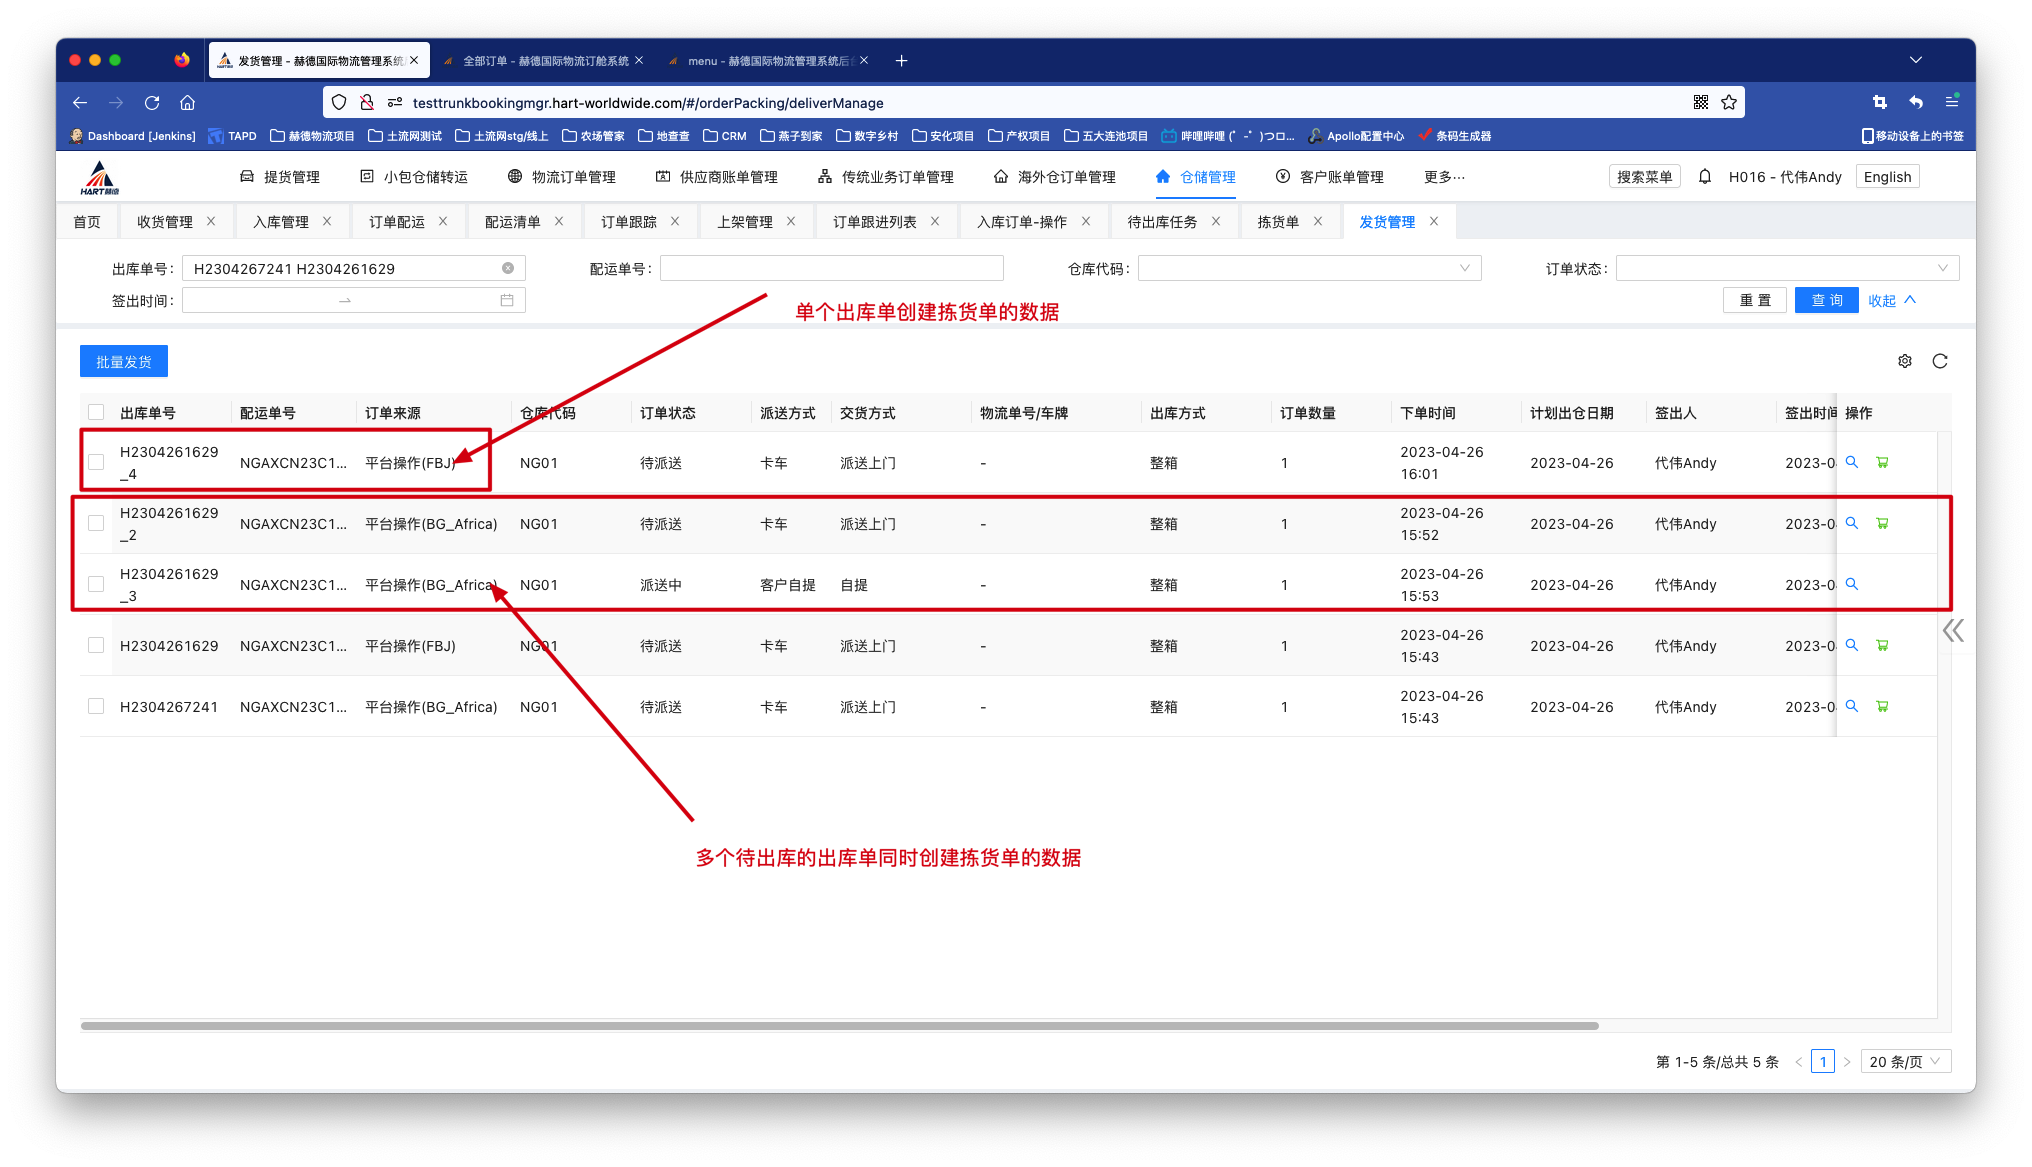Viewport: 2032px width, 1167px height.
Task: Click green delivery cart icon for H2304261629_4
Action: tap(1882, 462)
